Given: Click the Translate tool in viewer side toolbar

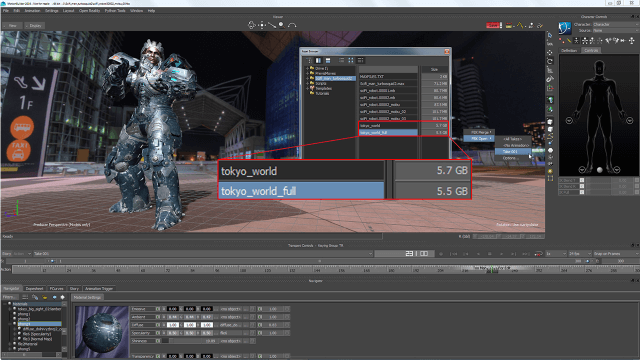Looking at the screenshot, I should (x=550, y=53).
